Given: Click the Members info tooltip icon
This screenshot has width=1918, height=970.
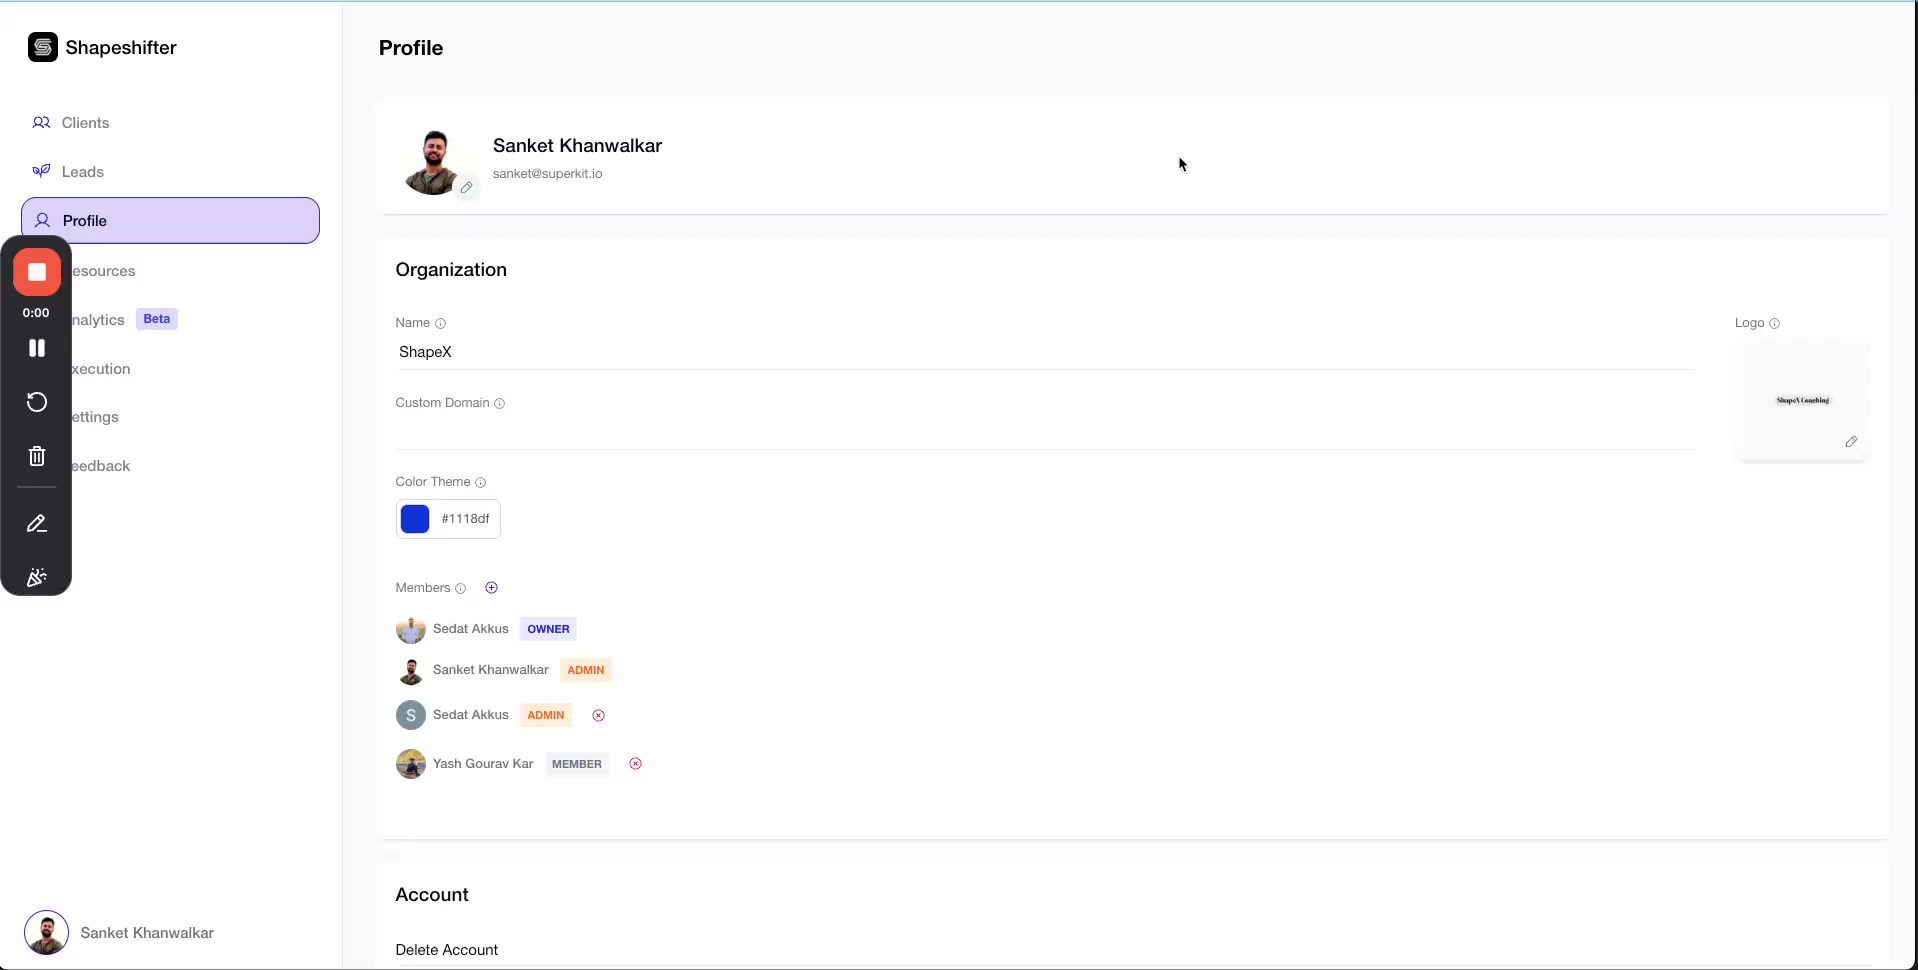Looking at the screenshot, I should pyautogui.click(x=459, y=589).
